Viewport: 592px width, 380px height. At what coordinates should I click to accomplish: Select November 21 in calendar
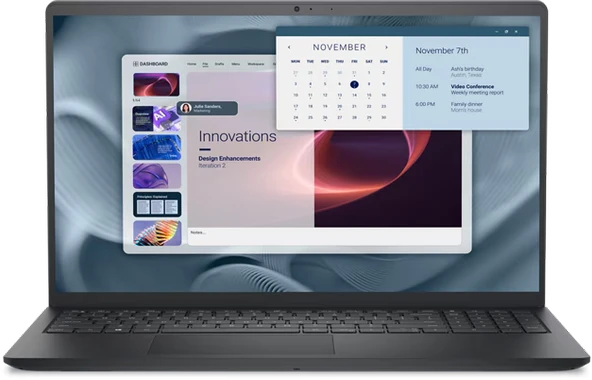(354, 107)
